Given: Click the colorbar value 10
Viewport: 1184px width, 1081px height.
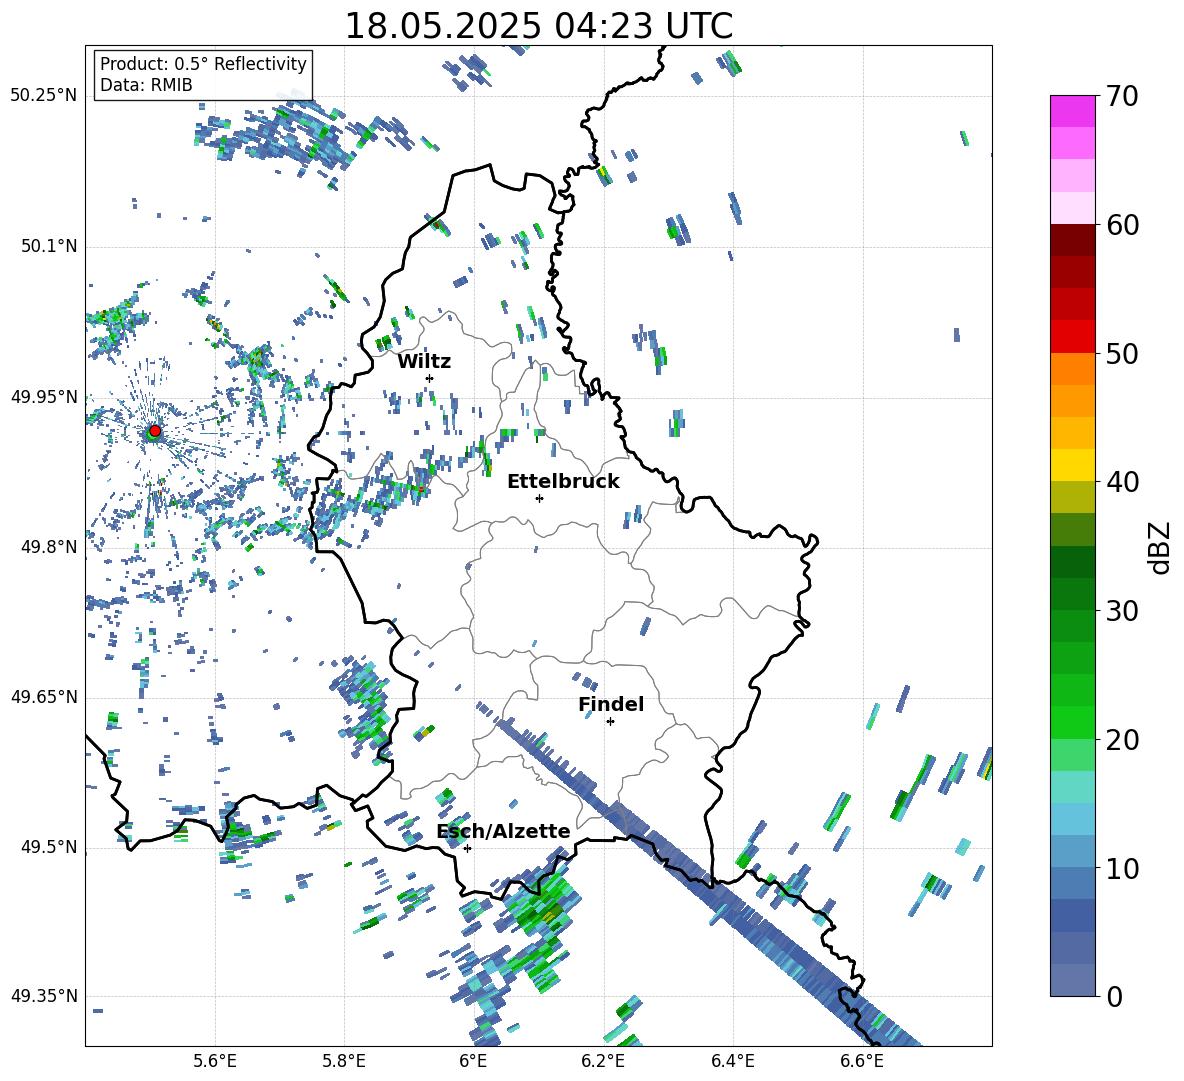Looking at the screenshot, I should coord(1122,868).
